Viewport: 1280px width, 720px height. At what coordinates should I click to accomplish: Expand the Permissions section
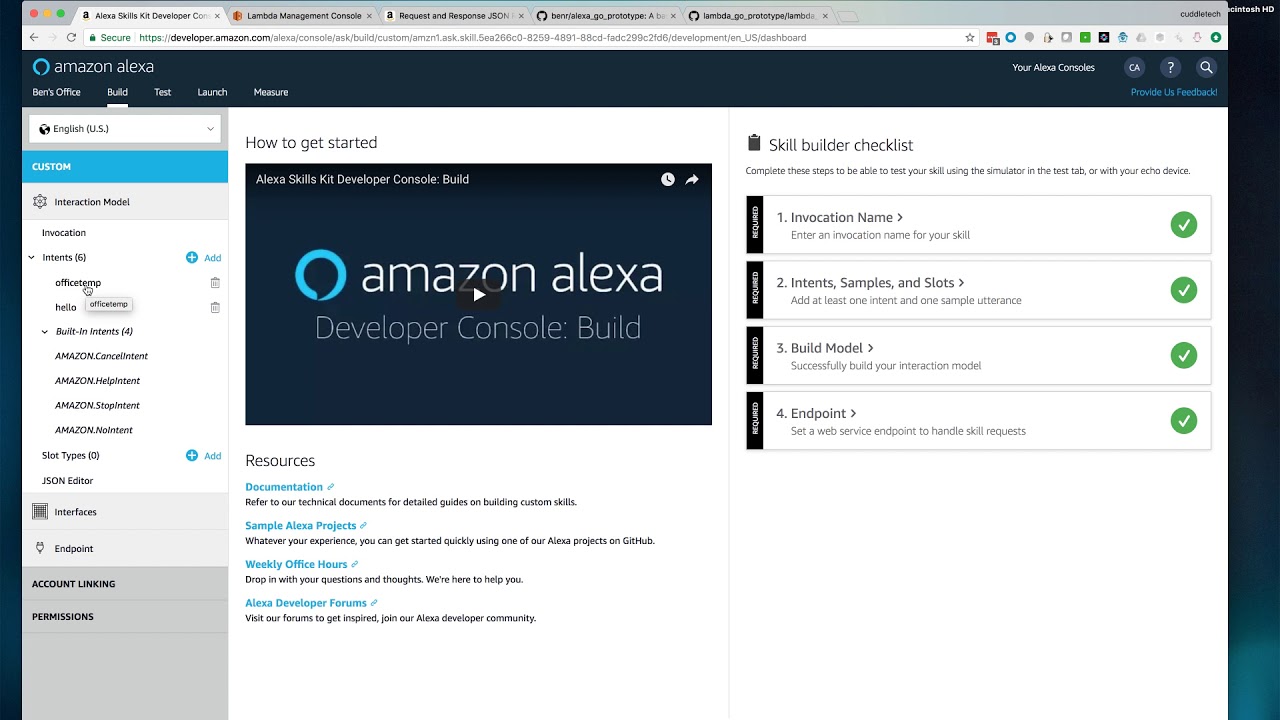[x=125, y=617]
